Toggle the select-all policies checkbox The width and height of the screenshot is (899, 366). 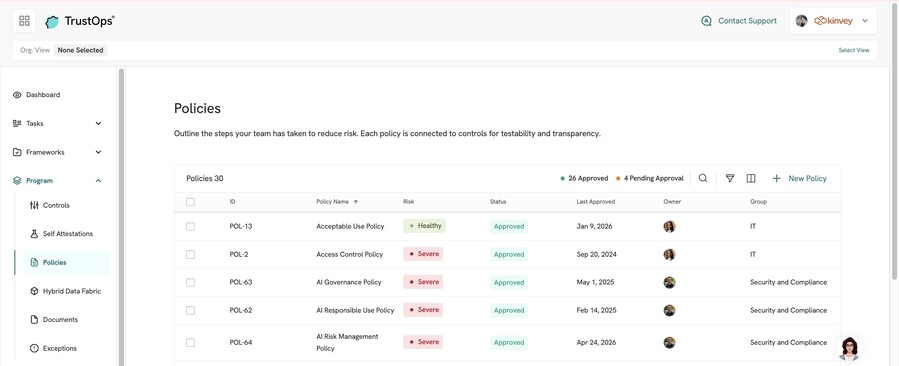(190, 202)
